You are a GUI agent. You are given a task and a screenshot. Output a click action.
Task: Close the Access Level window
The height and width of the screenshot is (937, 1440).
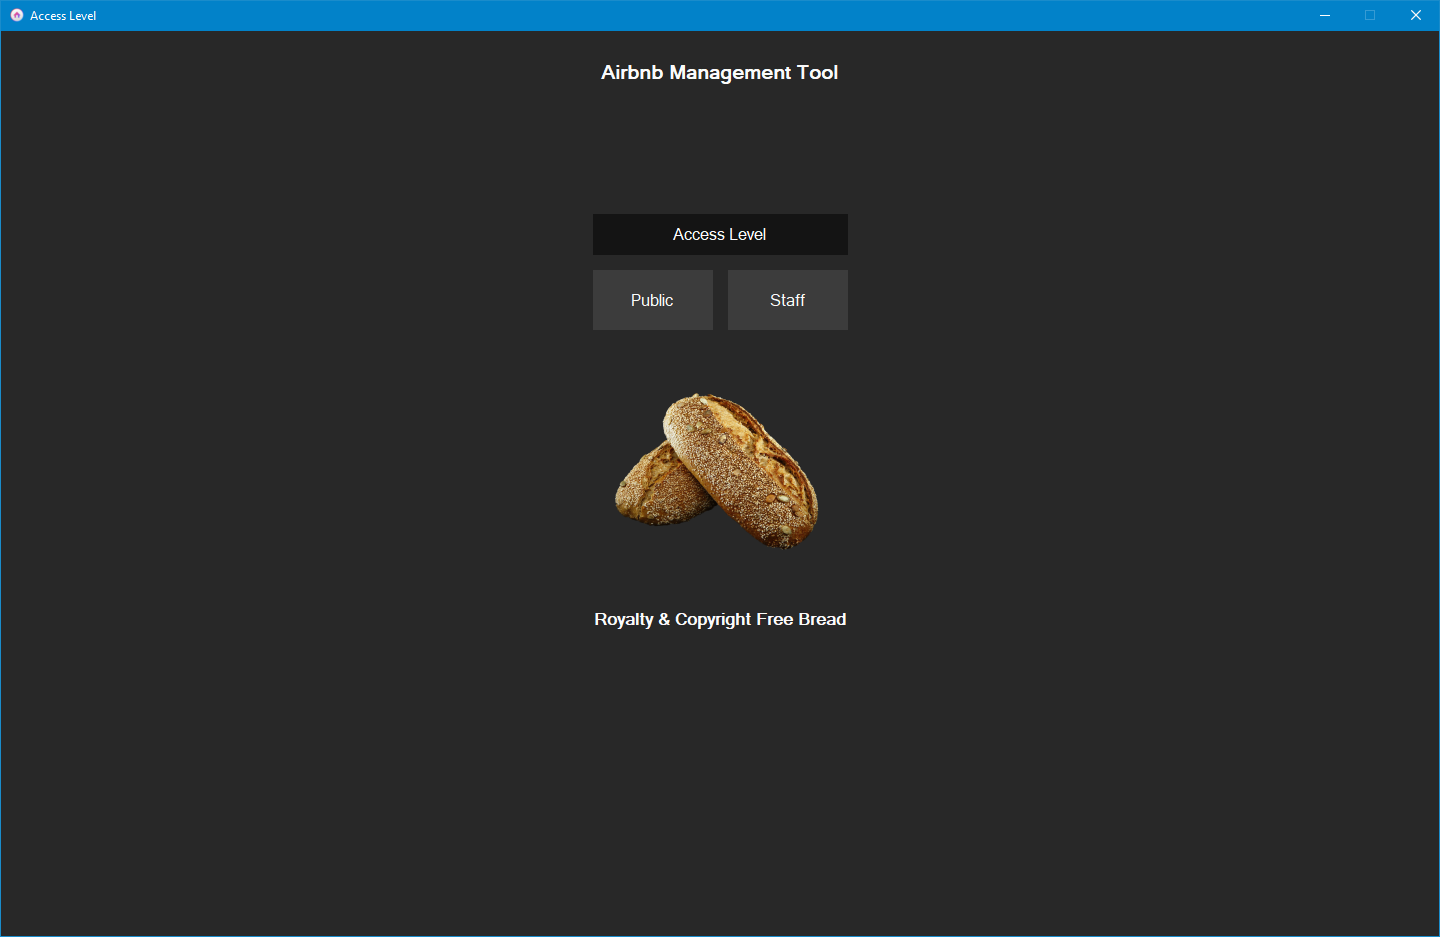tap(1416, 15)
